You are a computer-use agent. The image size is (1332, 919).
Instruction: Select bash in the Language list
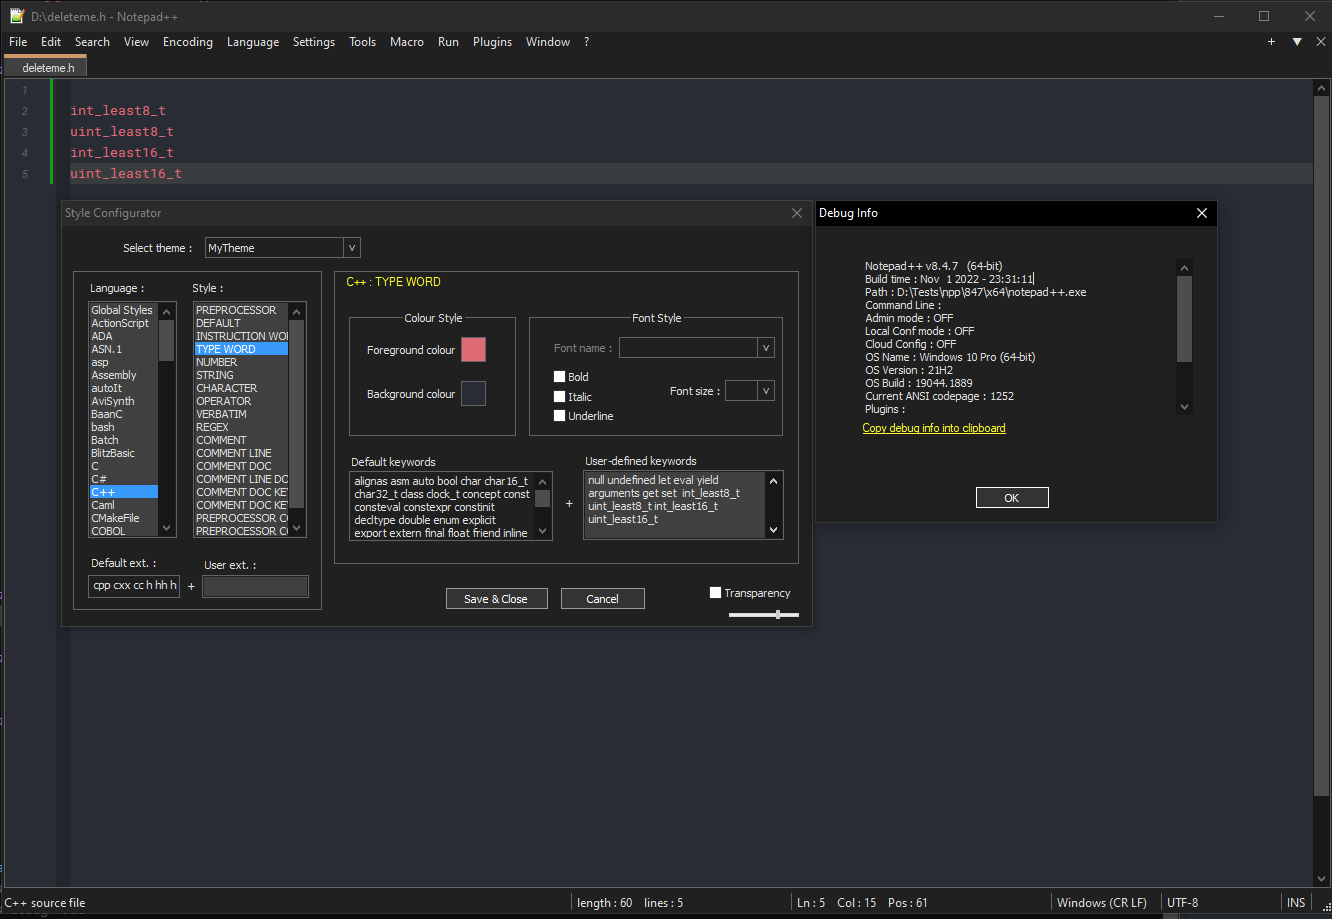123,427
